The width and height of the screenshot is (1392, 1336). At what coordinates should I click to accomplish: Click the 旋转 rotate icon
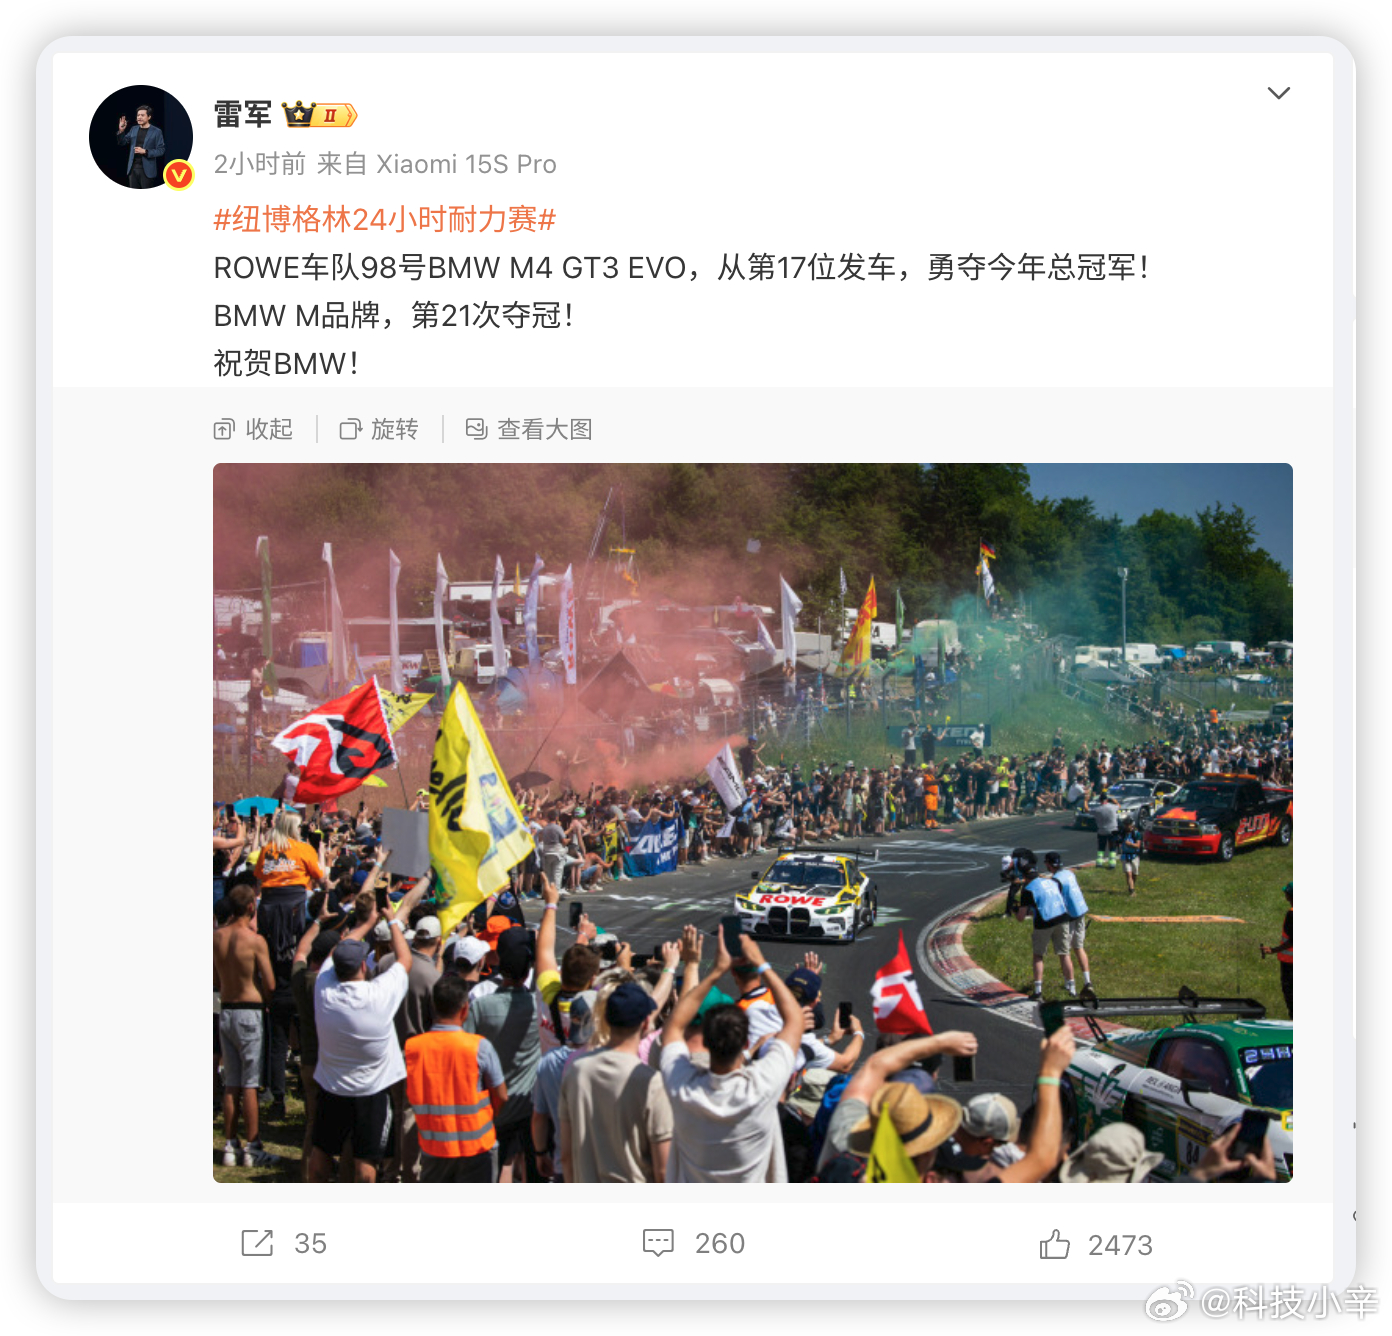tap(350, 430)
